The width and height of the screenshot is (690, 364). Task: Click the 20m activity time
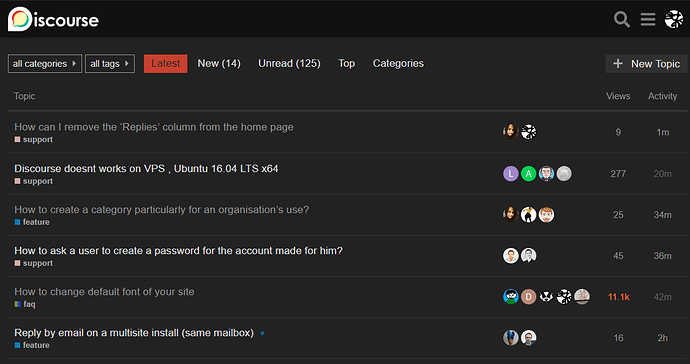coord(663,174)
